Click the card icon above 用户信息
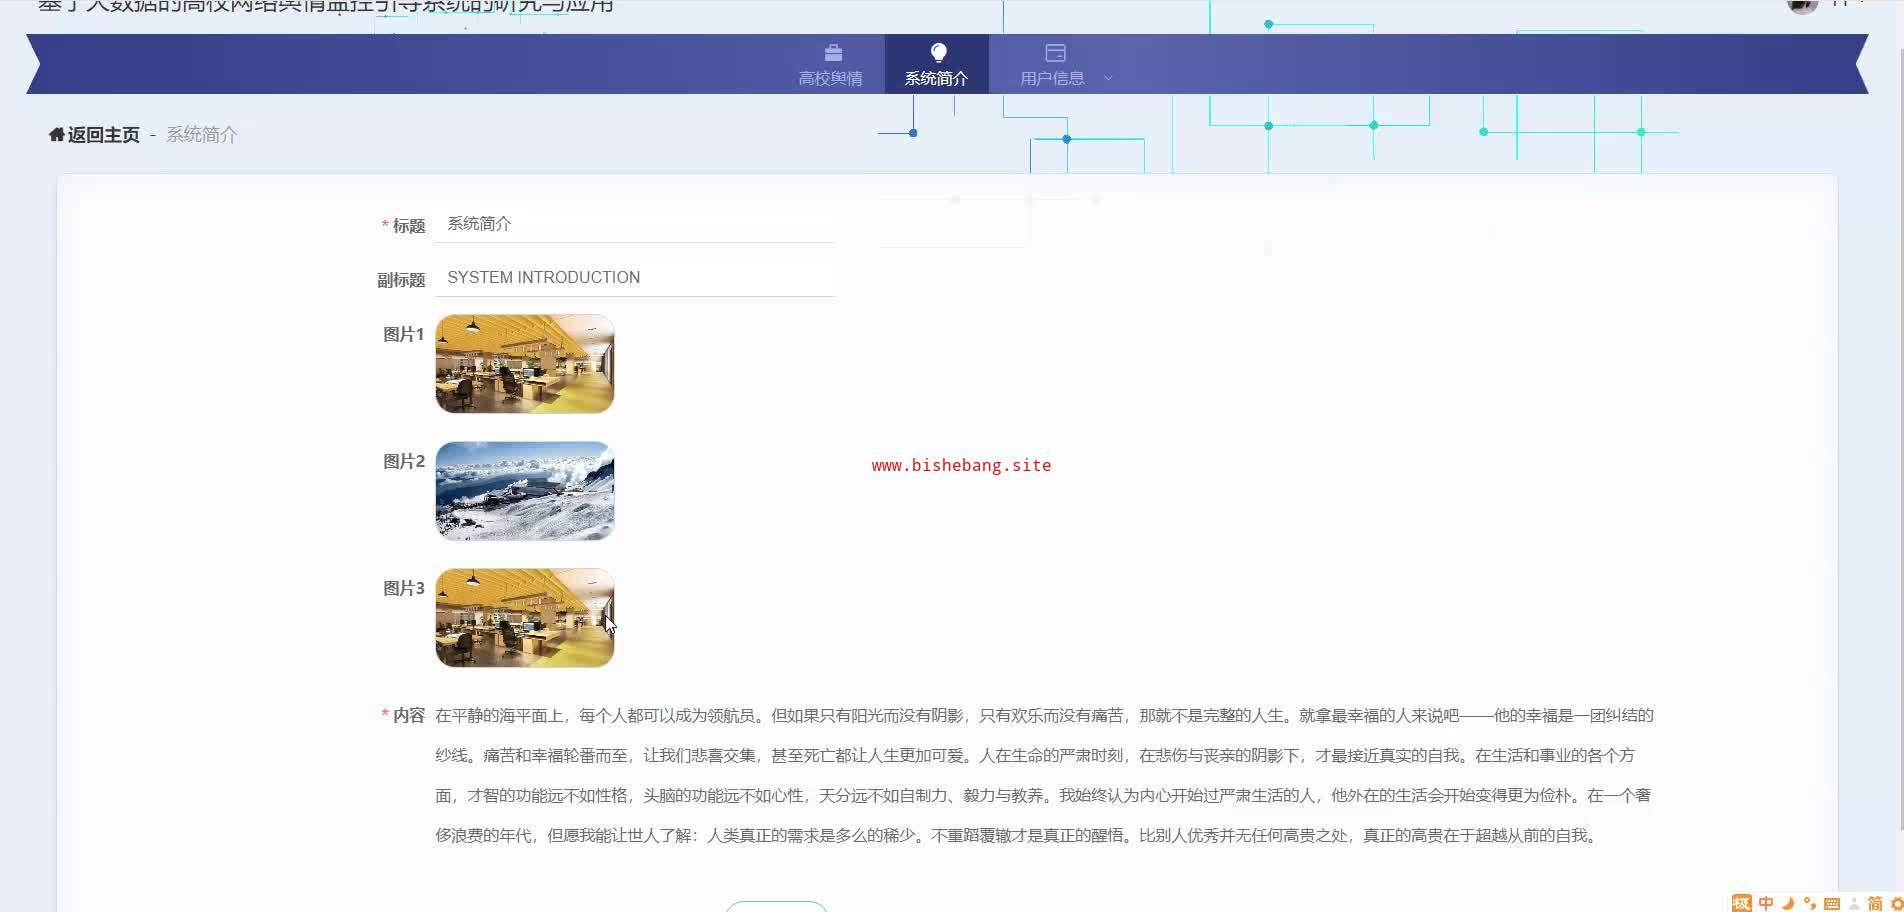 click(x=1055, y=53)
